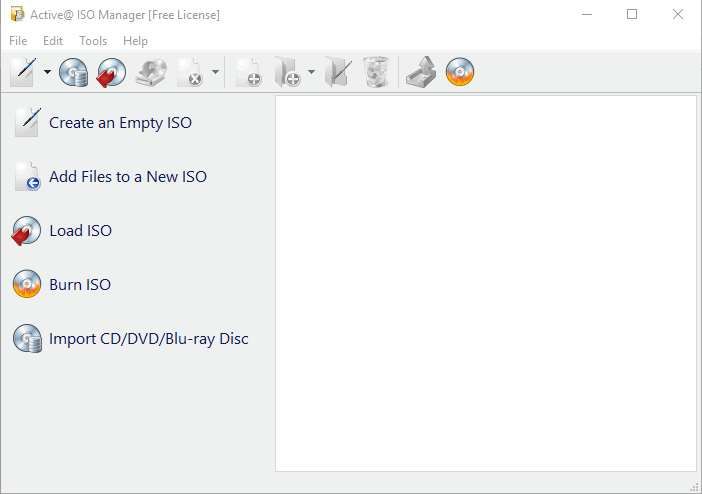Open the Help menu
702x494 pixels.
click(135, 41)
